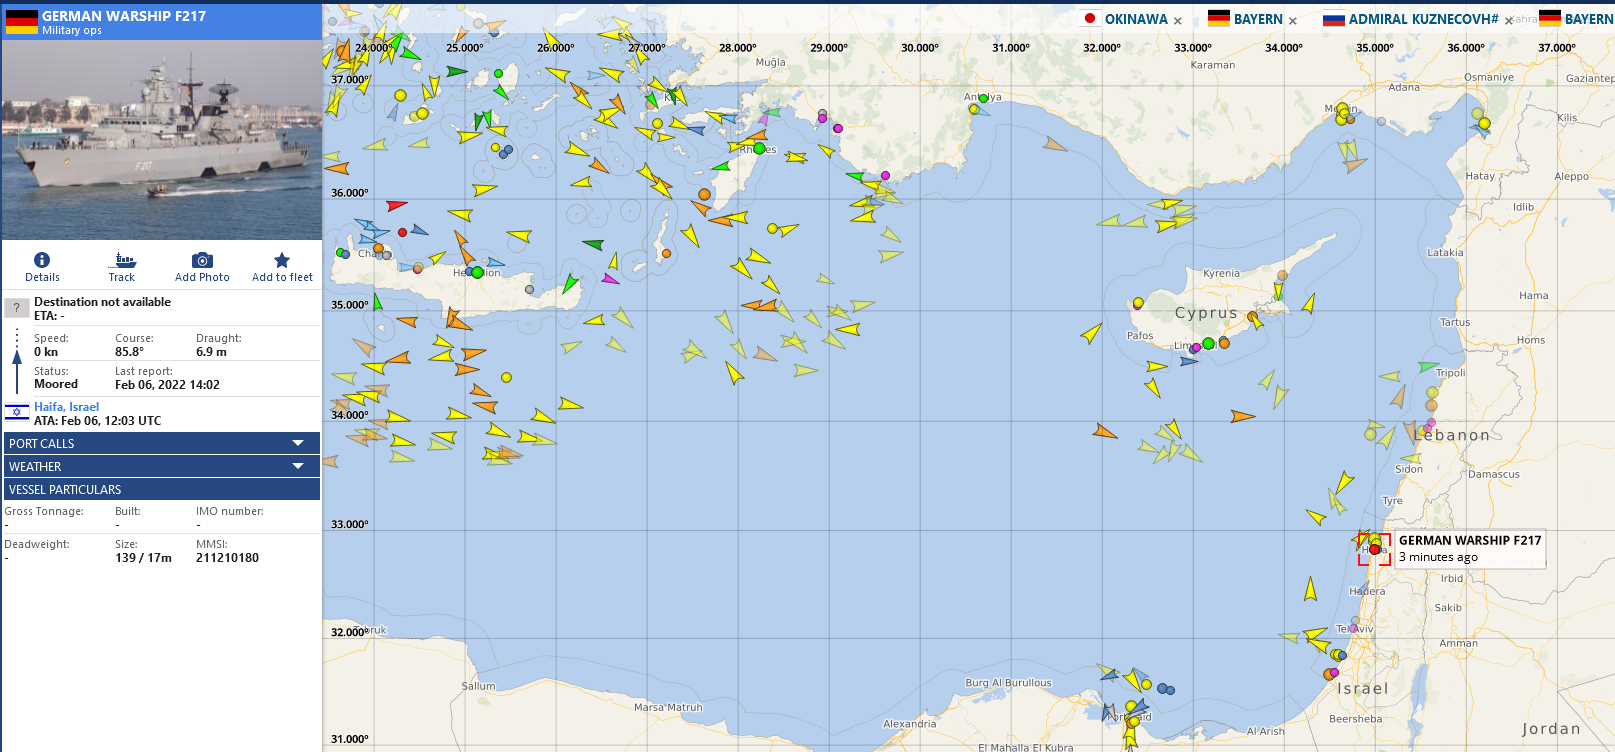1615x752 pixels.
Task: Click the selected red vessel marker at Haifa
Action: pos(1375,549)
